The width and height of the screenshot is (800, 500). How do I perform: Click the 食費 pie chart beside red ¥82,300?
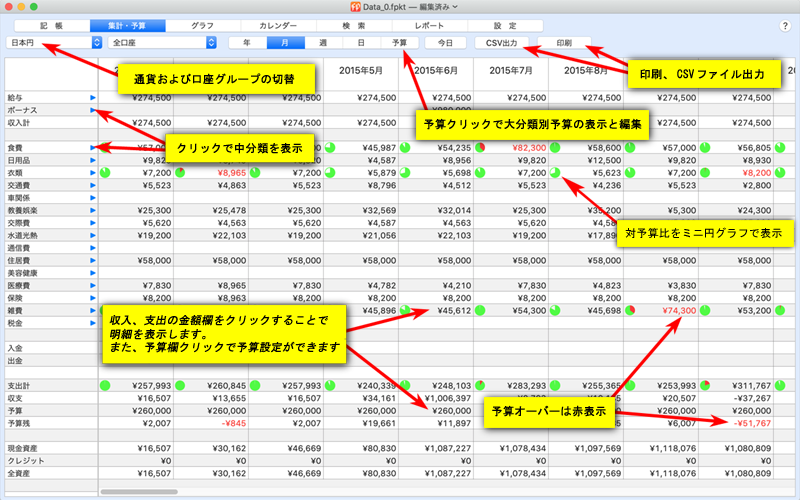coord(480,147)
